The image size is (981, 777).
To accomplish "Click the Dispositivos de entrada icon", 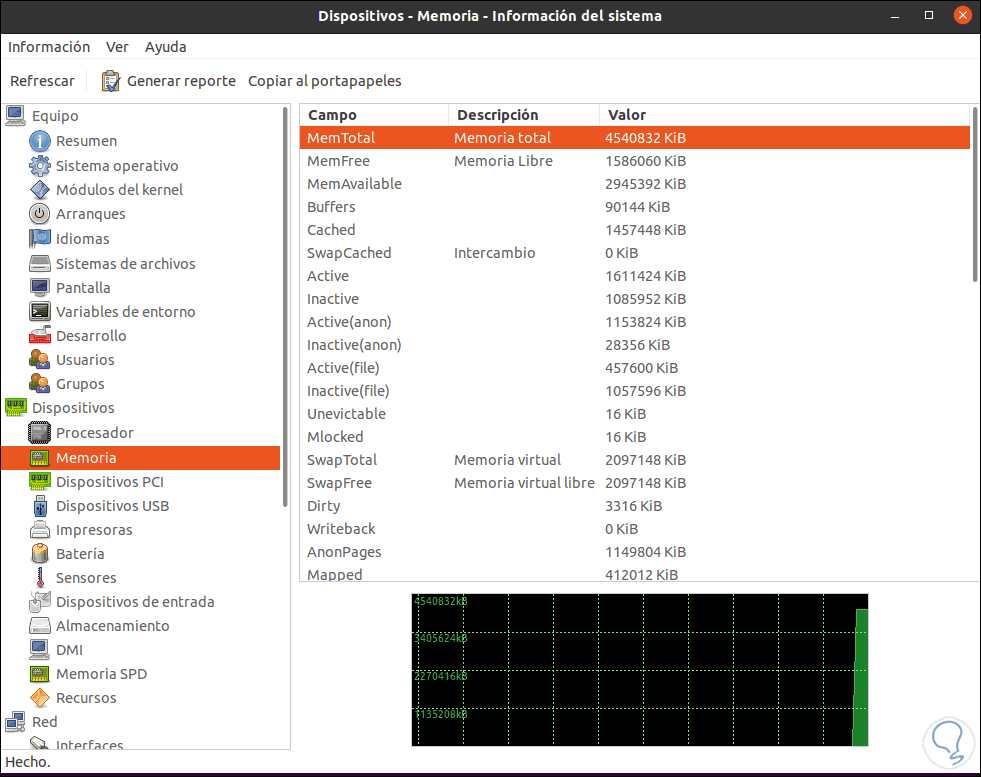I will 40,602.
